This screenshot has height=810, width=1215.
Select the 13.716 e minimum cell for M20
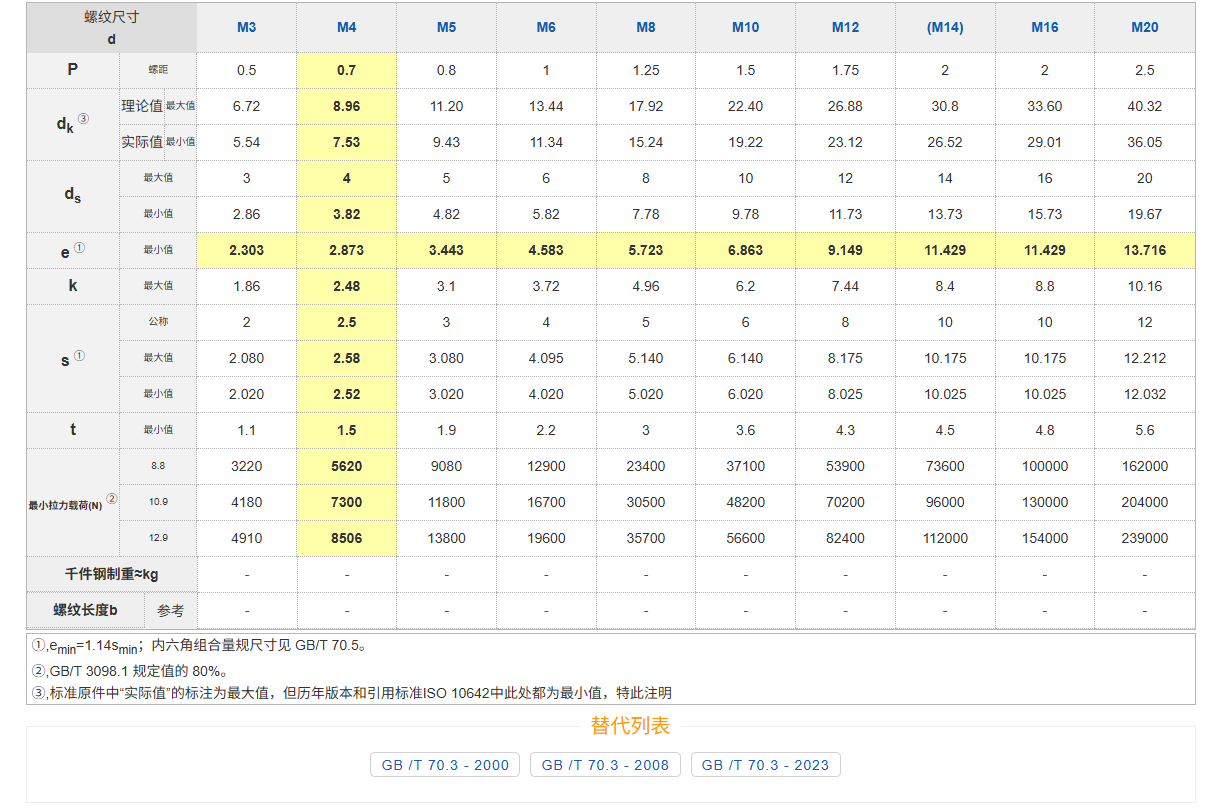coord(1144,250)
